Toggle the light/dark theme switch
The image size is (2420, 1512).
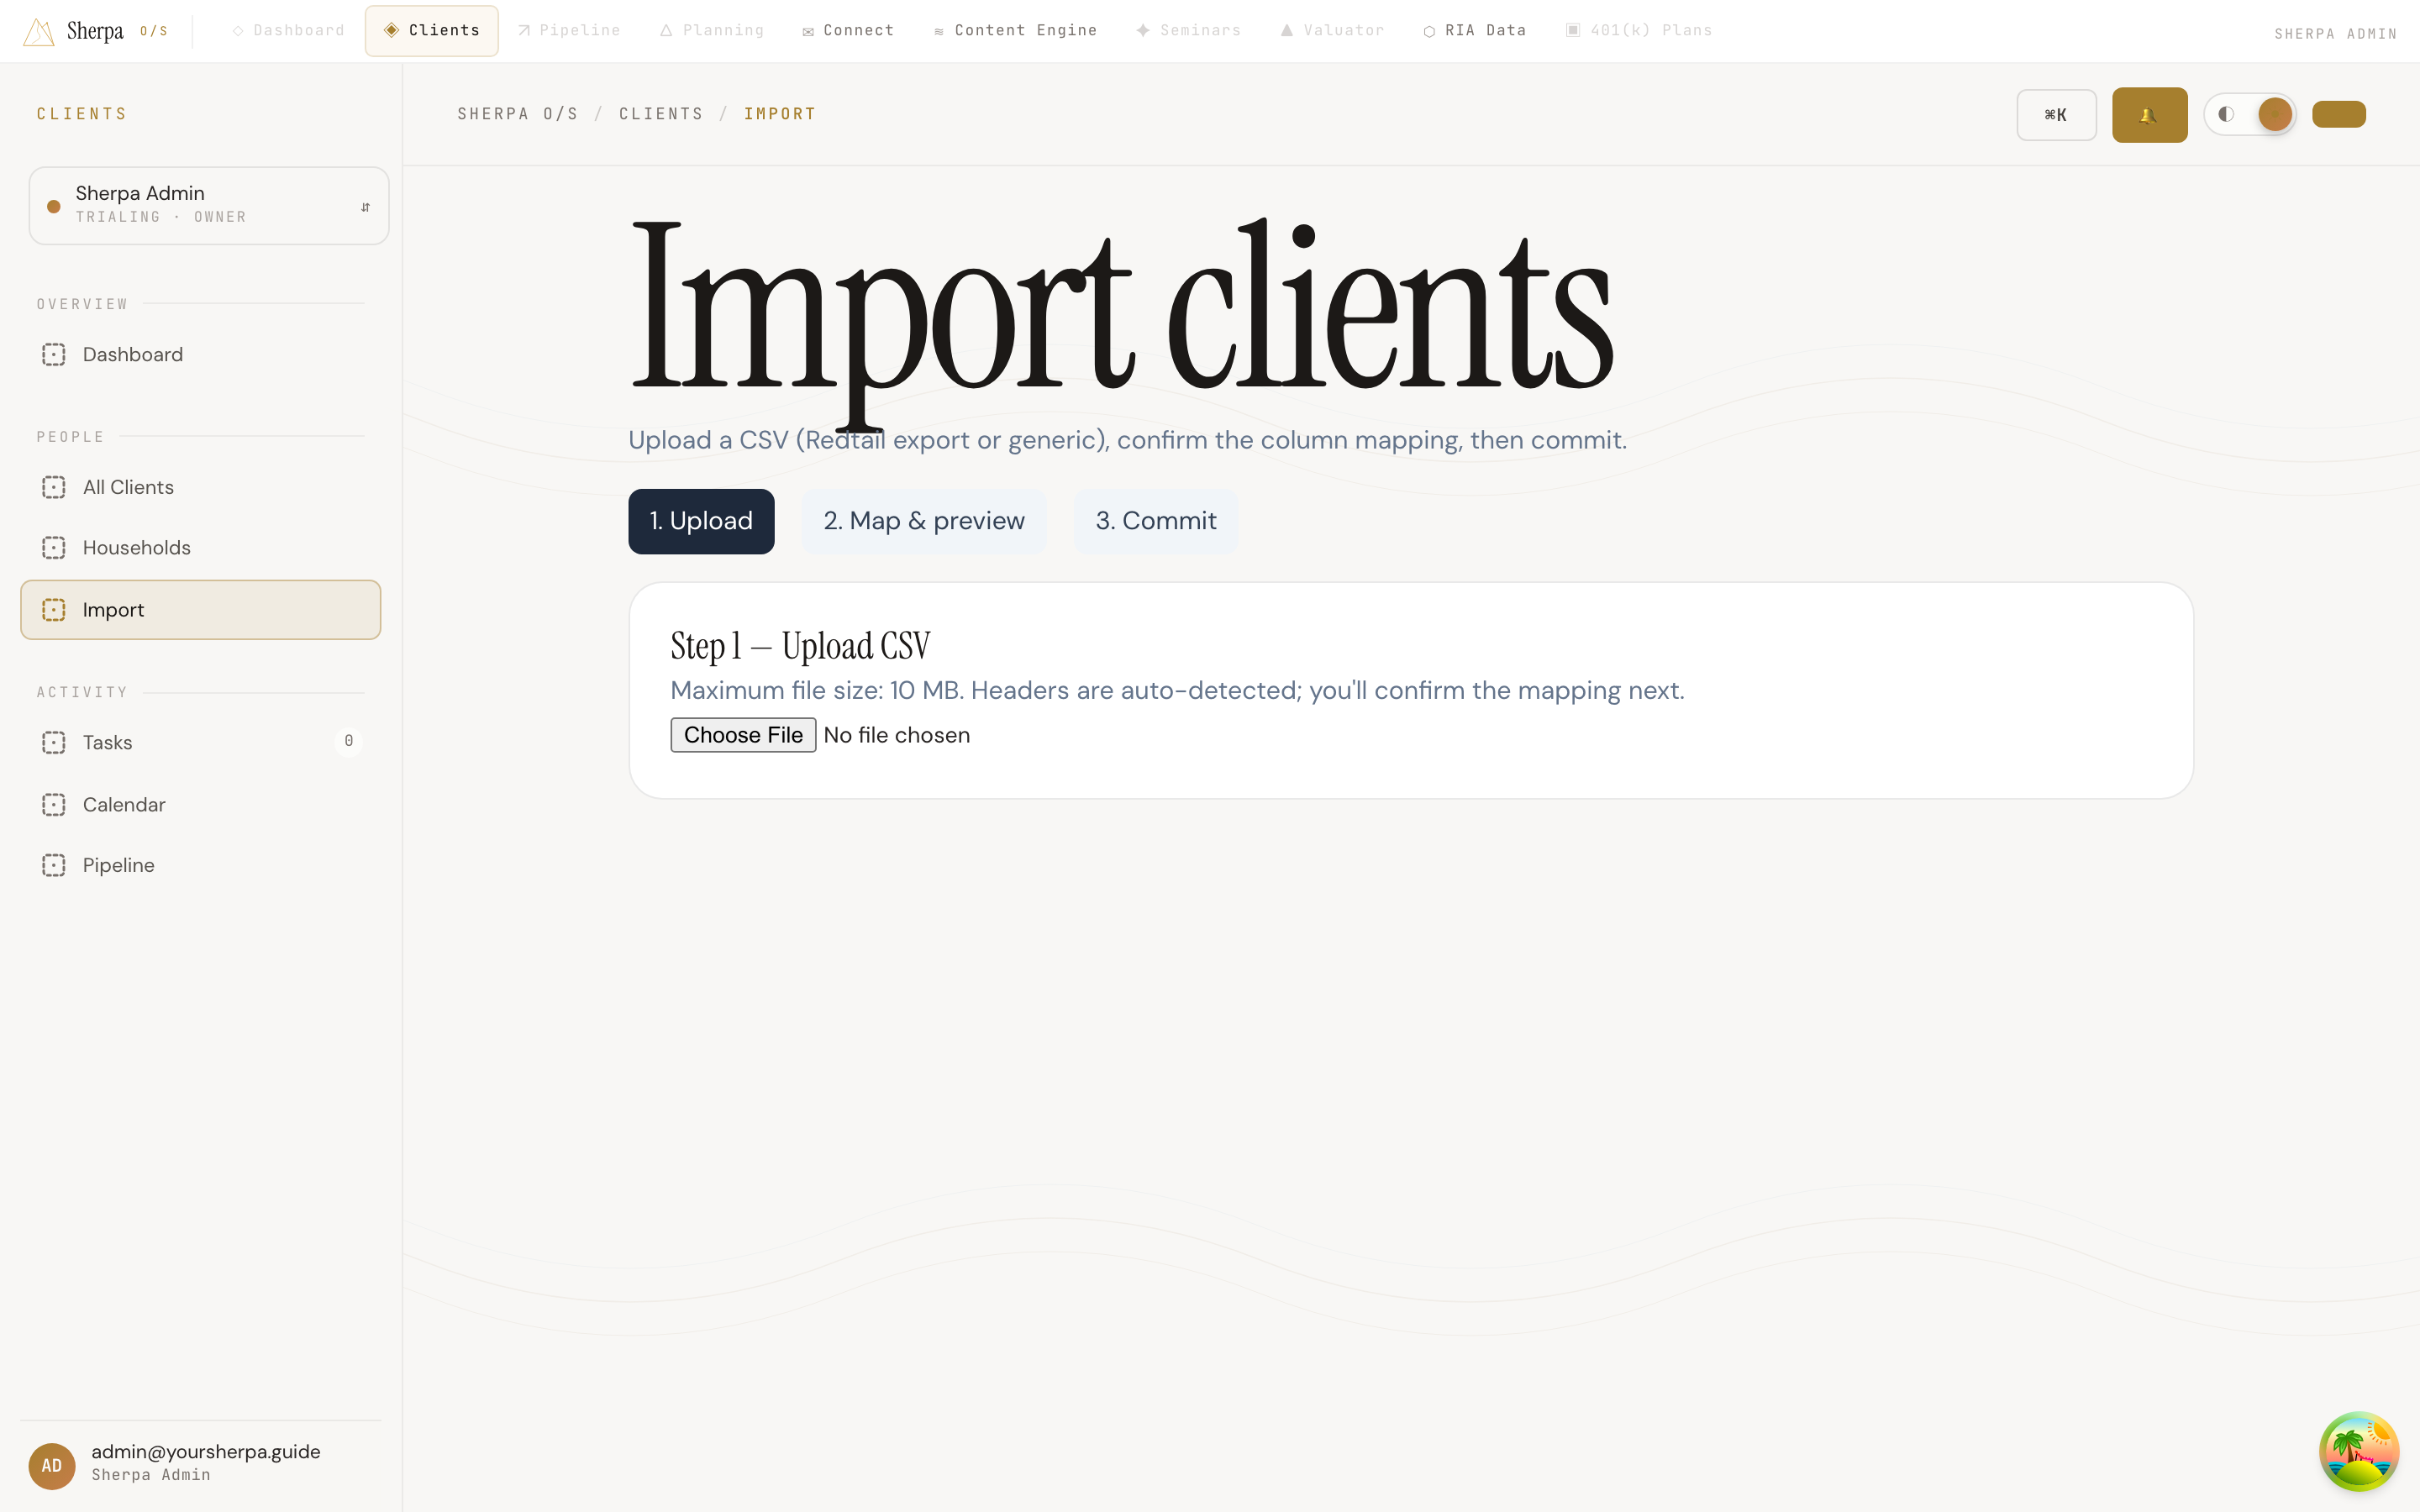2249,114
